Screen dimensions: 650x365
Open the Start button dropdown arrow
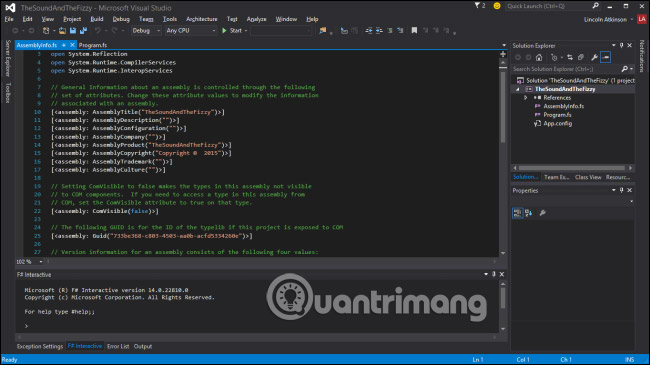246,31
